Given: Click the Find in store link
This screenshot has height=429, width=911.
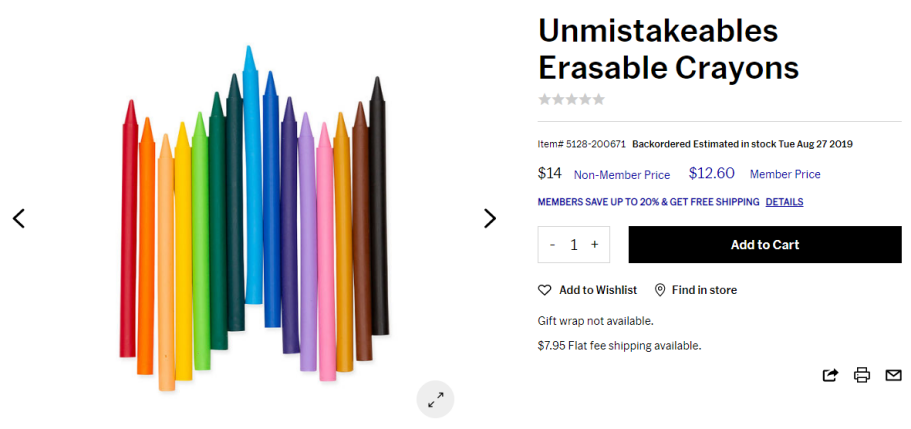Looking at the screenshot, I should pos(704,290).
